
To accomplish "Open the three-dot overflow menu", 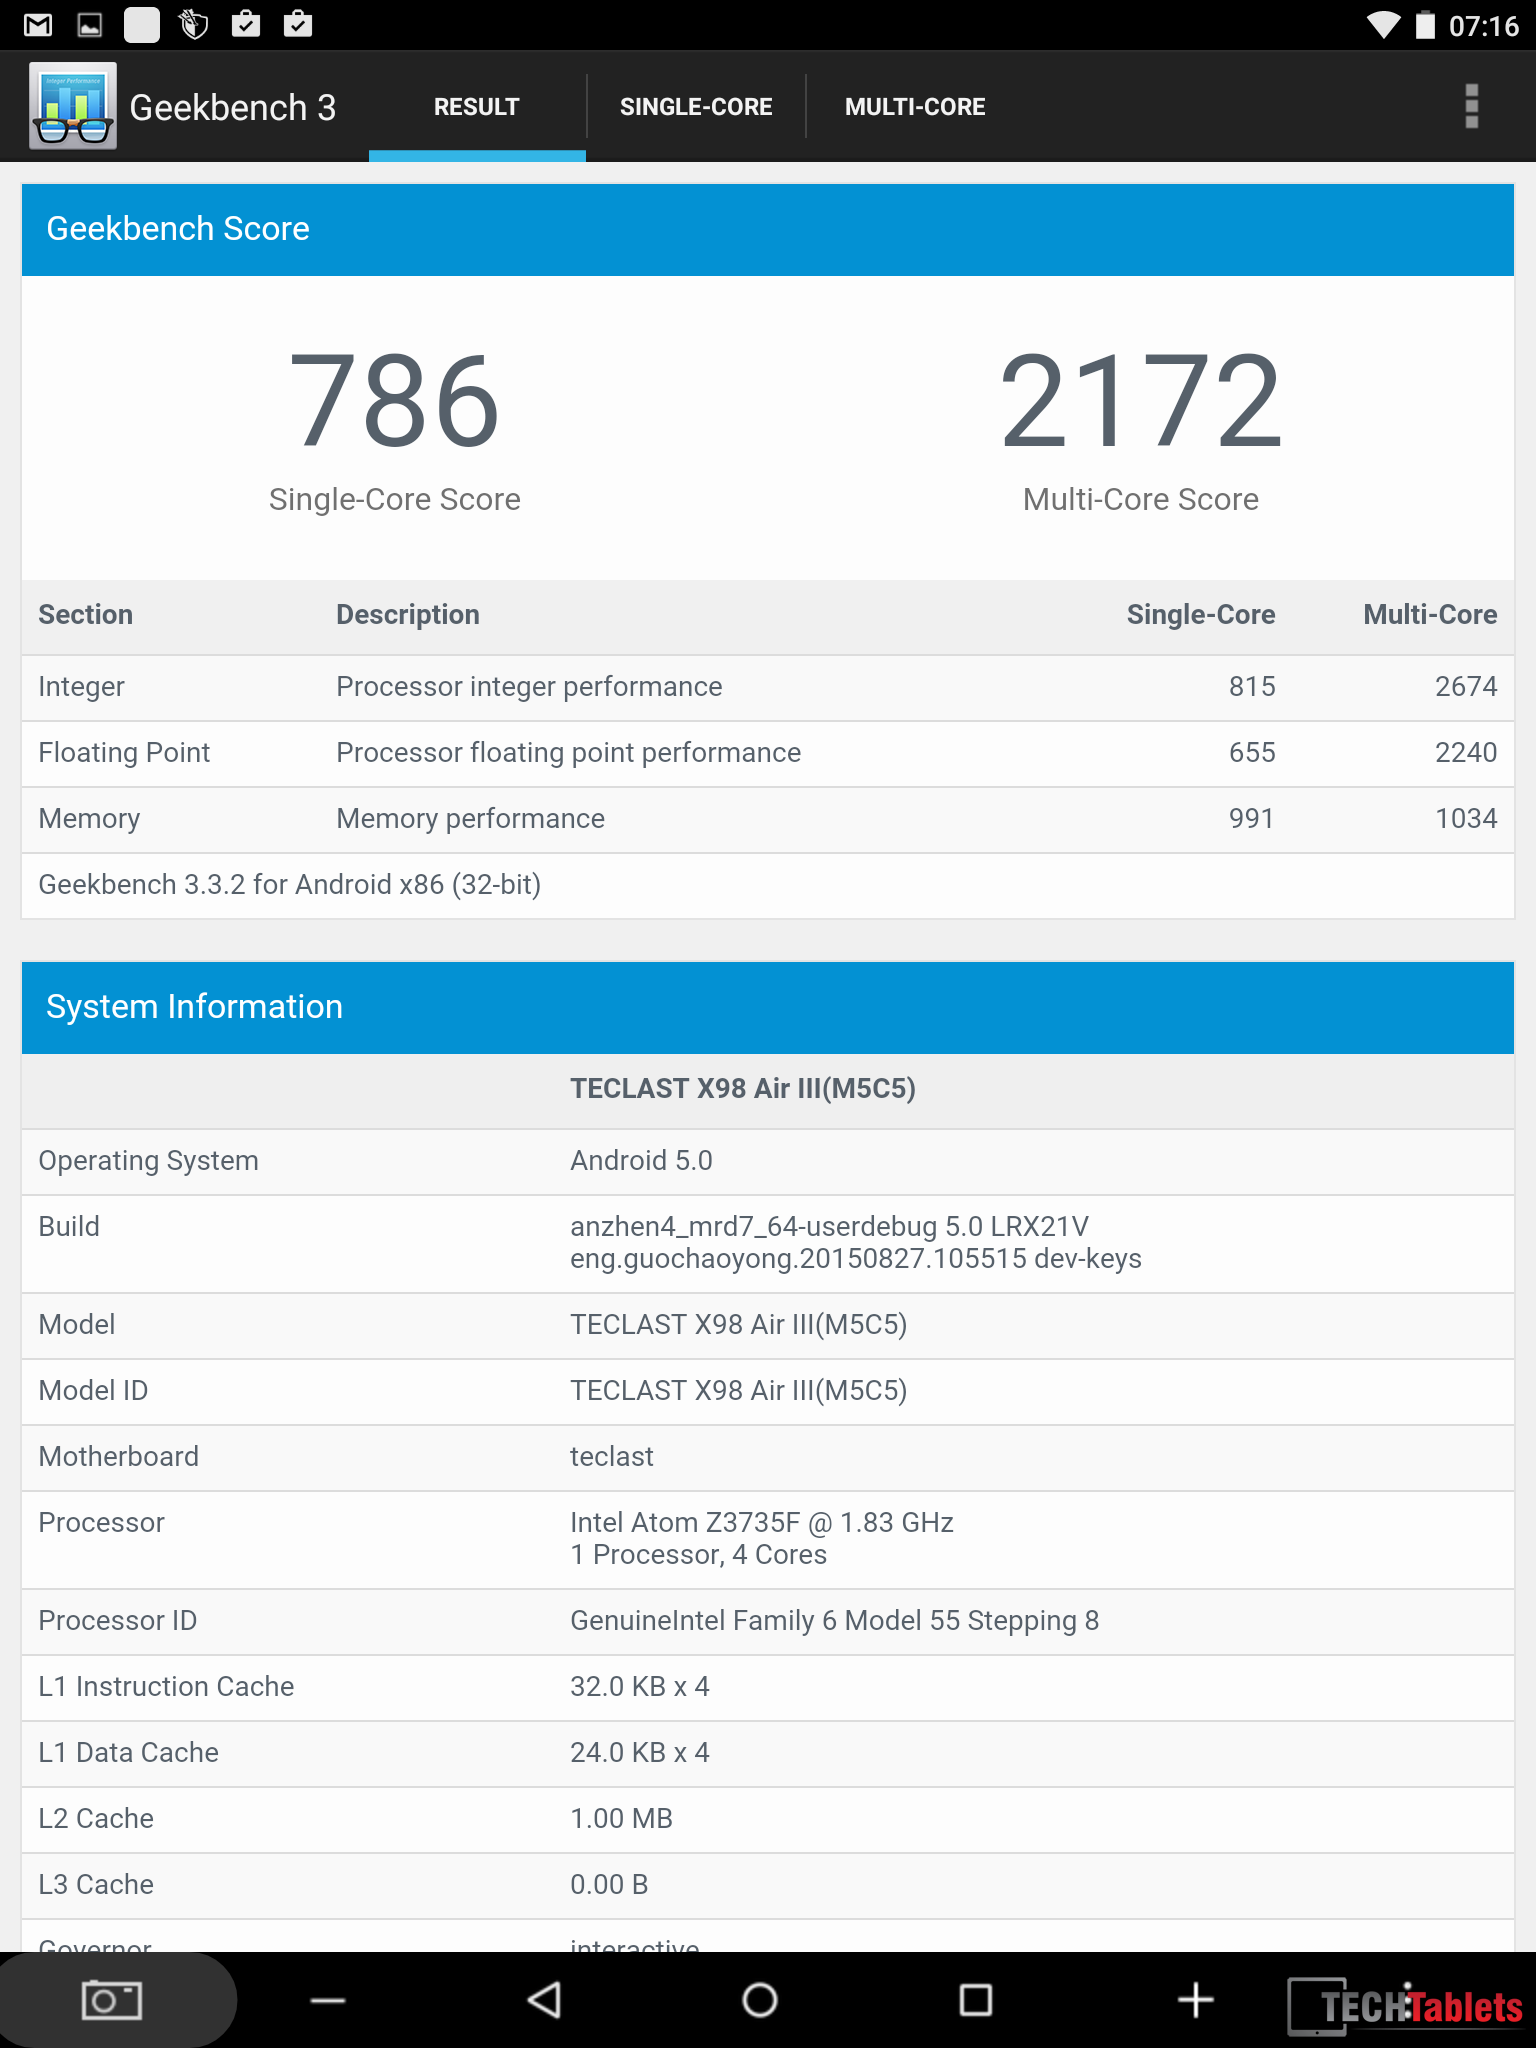I will (1471, 106).
